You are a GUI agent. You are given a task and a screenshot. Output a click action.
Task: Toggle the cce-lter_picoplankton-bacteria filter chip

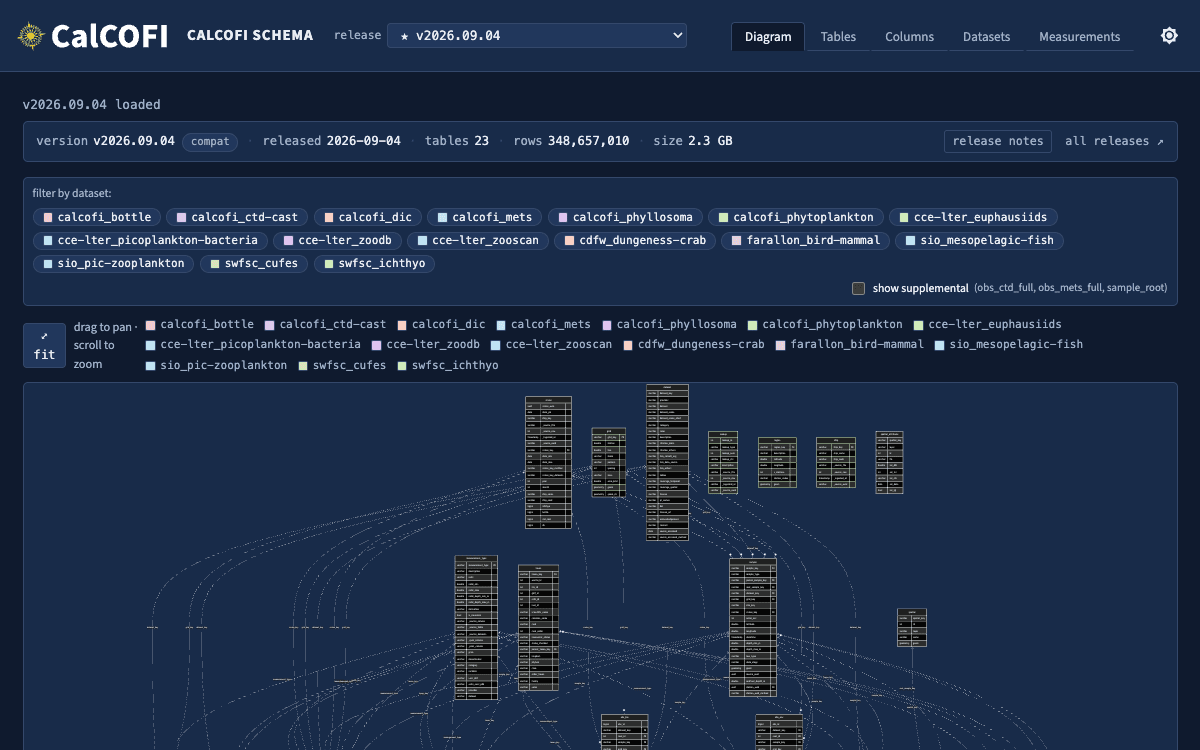[x=150, y=240]
